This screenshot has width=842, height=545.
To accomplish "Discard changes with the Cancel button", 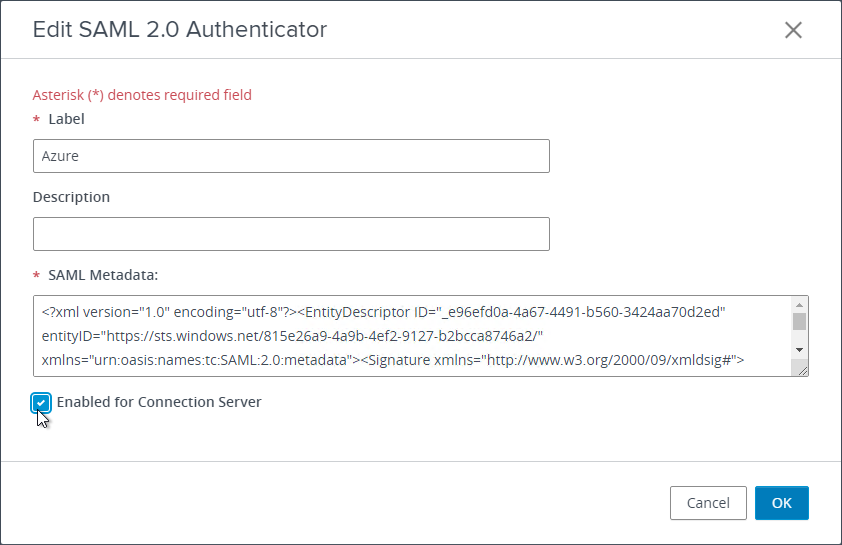I will 708,503.
